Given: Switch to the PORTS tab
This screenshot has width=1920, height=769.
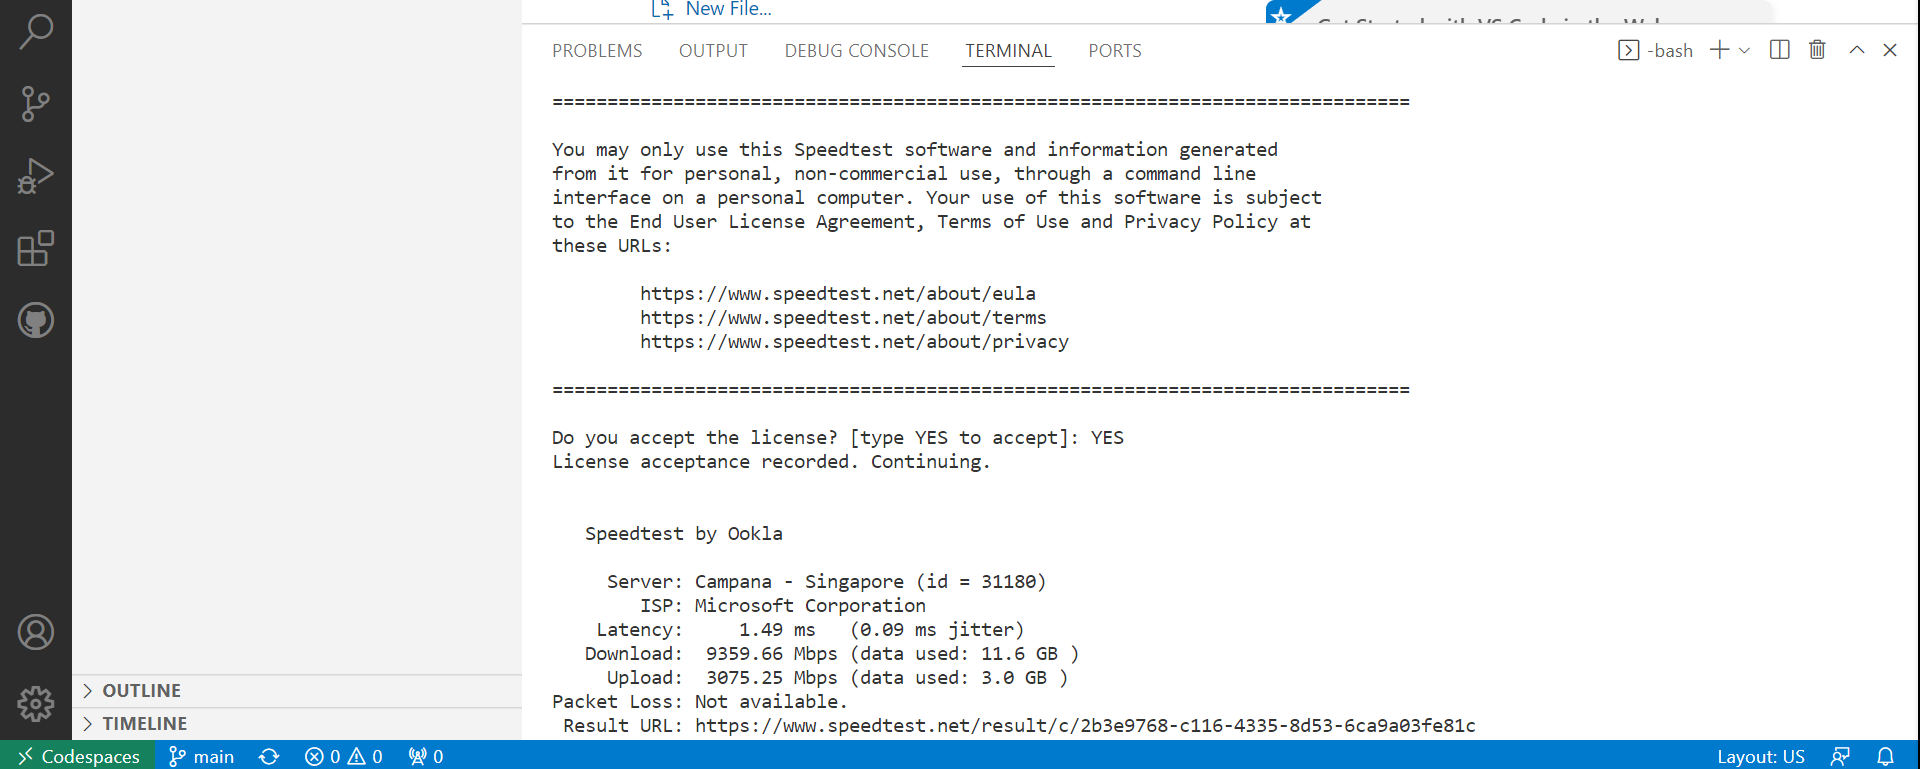Looking at the screenshot, I should coord(1115,51).
